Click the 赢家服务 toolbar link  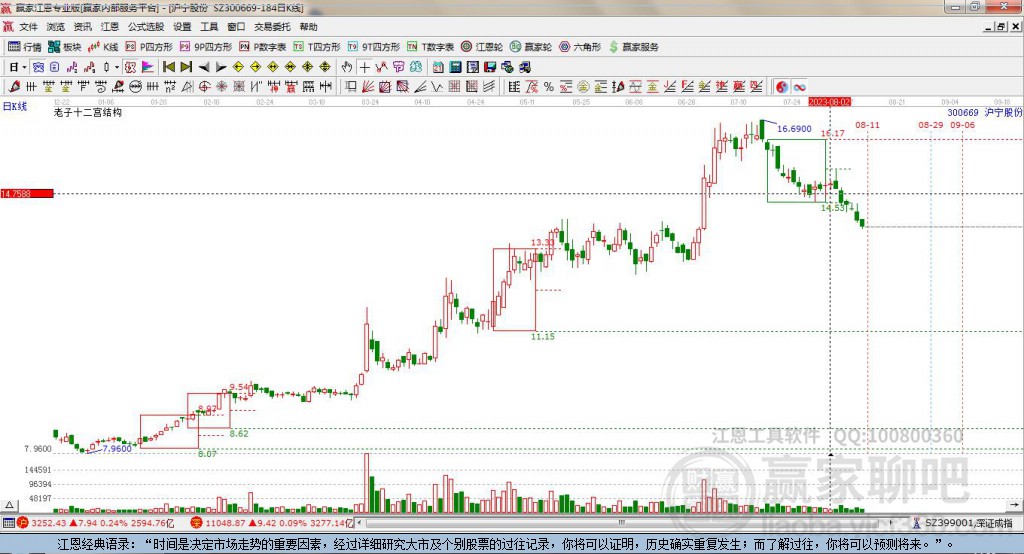[633, 47]
